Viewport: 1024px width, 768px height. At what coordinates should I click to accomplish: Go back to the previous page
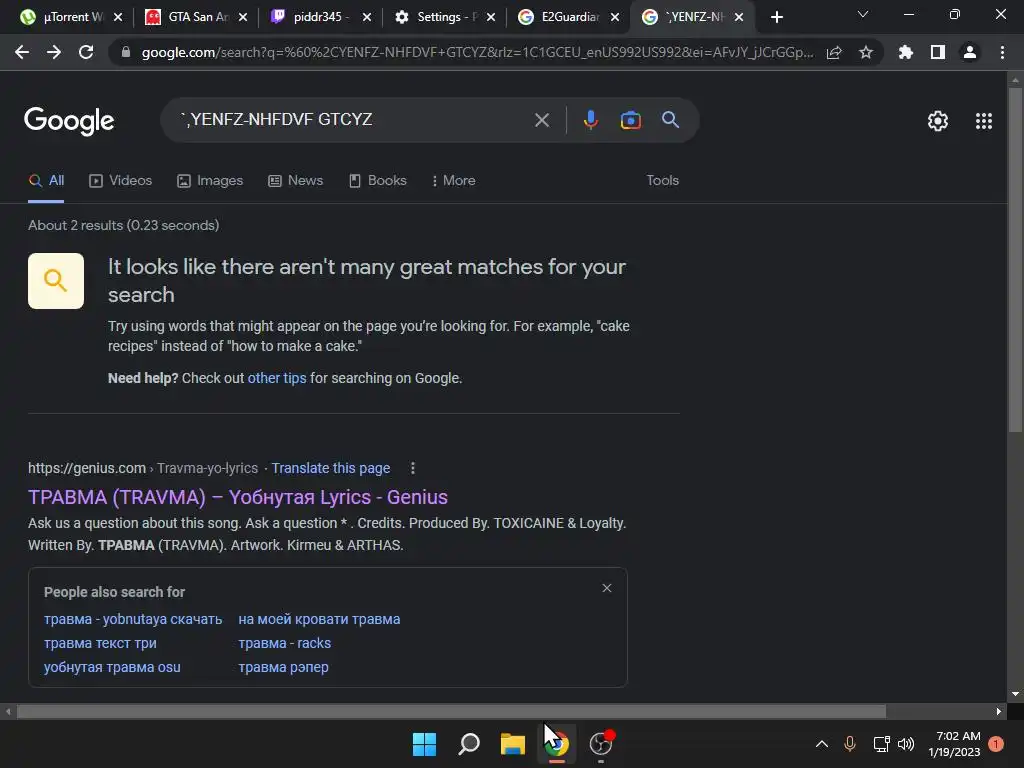coord(22,52)
